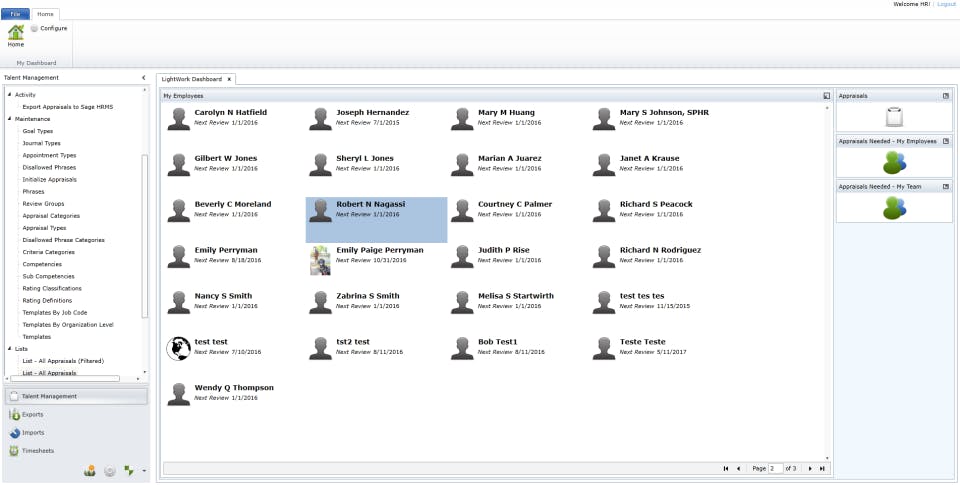Screen dimensions: 960x485
Task: Click the person icon in navigation footer
Action: point(90,471)
